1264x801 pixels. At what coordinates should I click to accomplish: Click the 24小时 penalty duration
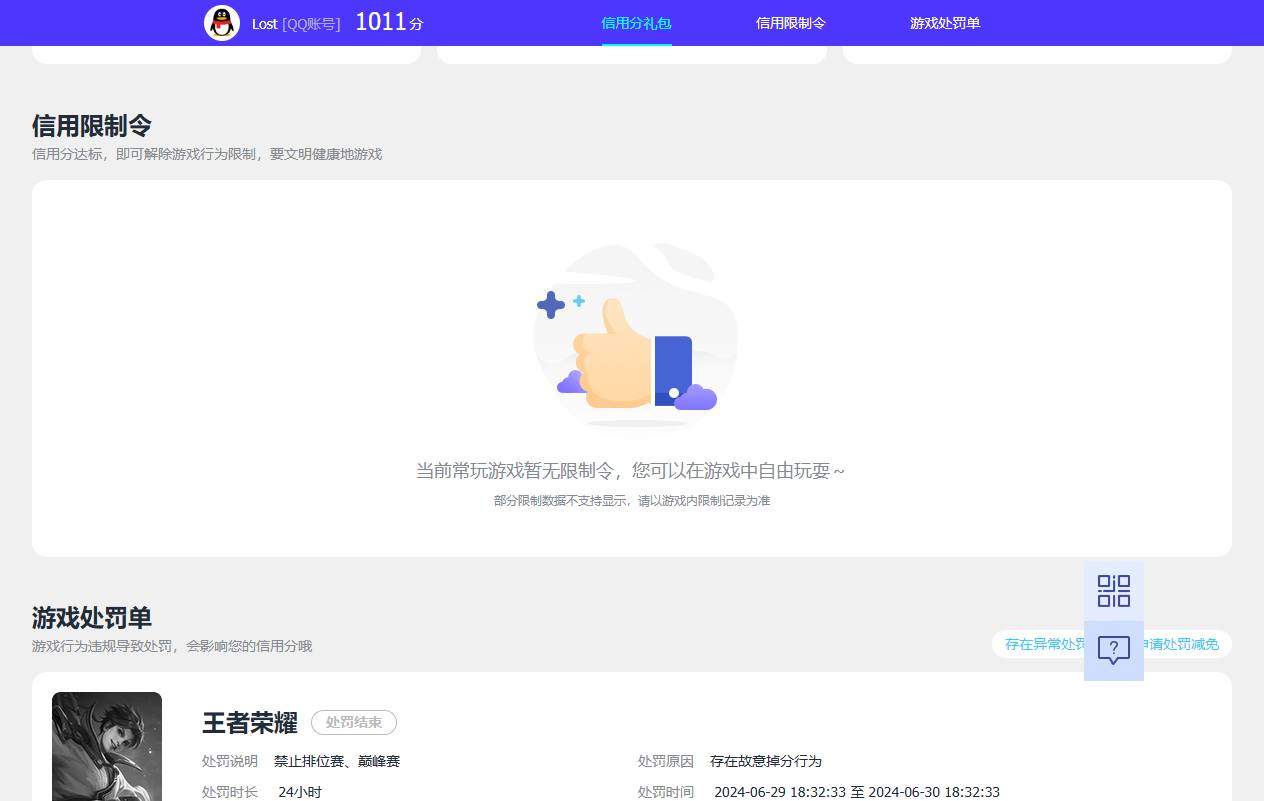300,792
